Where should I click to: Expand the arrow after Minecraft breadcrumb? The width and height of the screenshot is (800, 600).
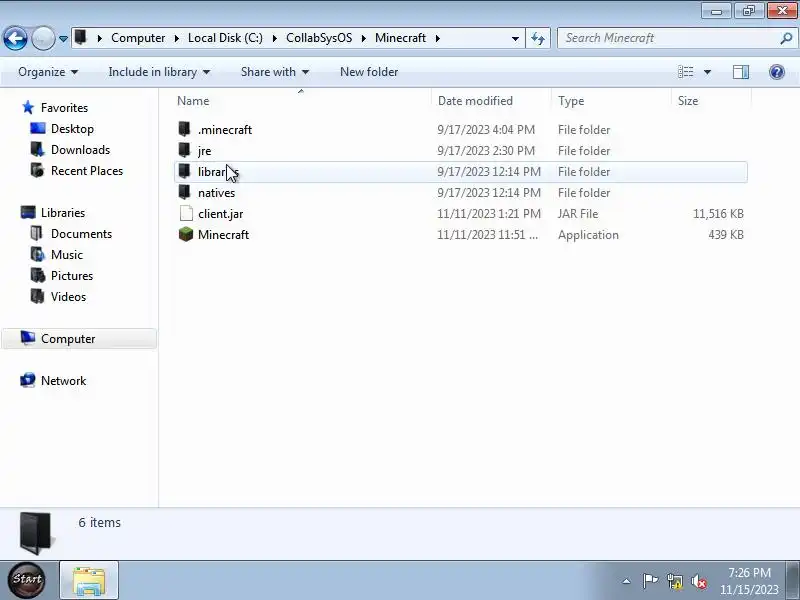coord(438,38)
